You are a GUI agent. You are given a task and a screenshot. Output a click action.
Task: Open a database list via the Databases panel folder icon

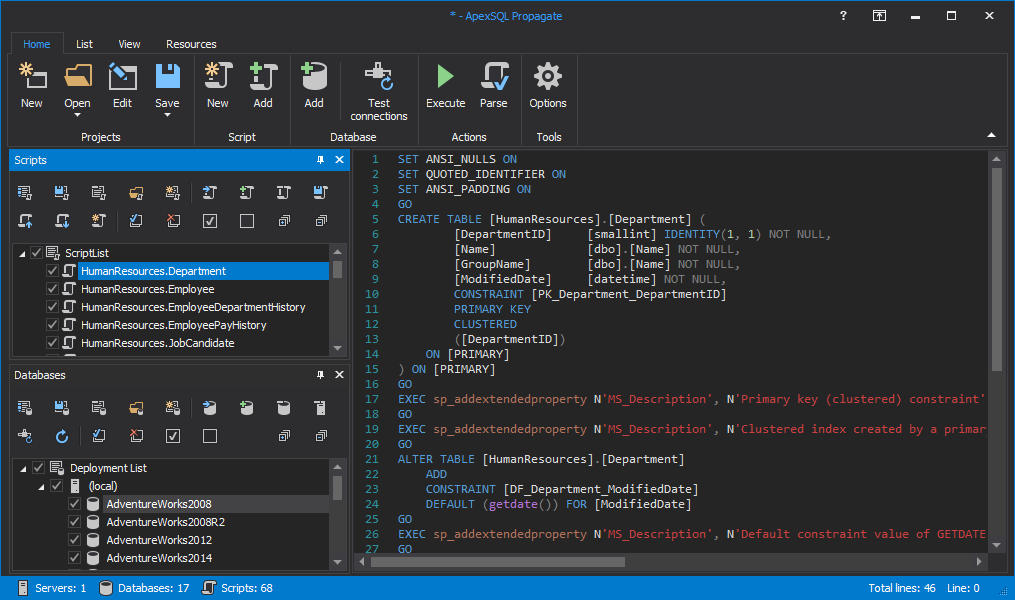pyautogui.click(x=136, y=407)
